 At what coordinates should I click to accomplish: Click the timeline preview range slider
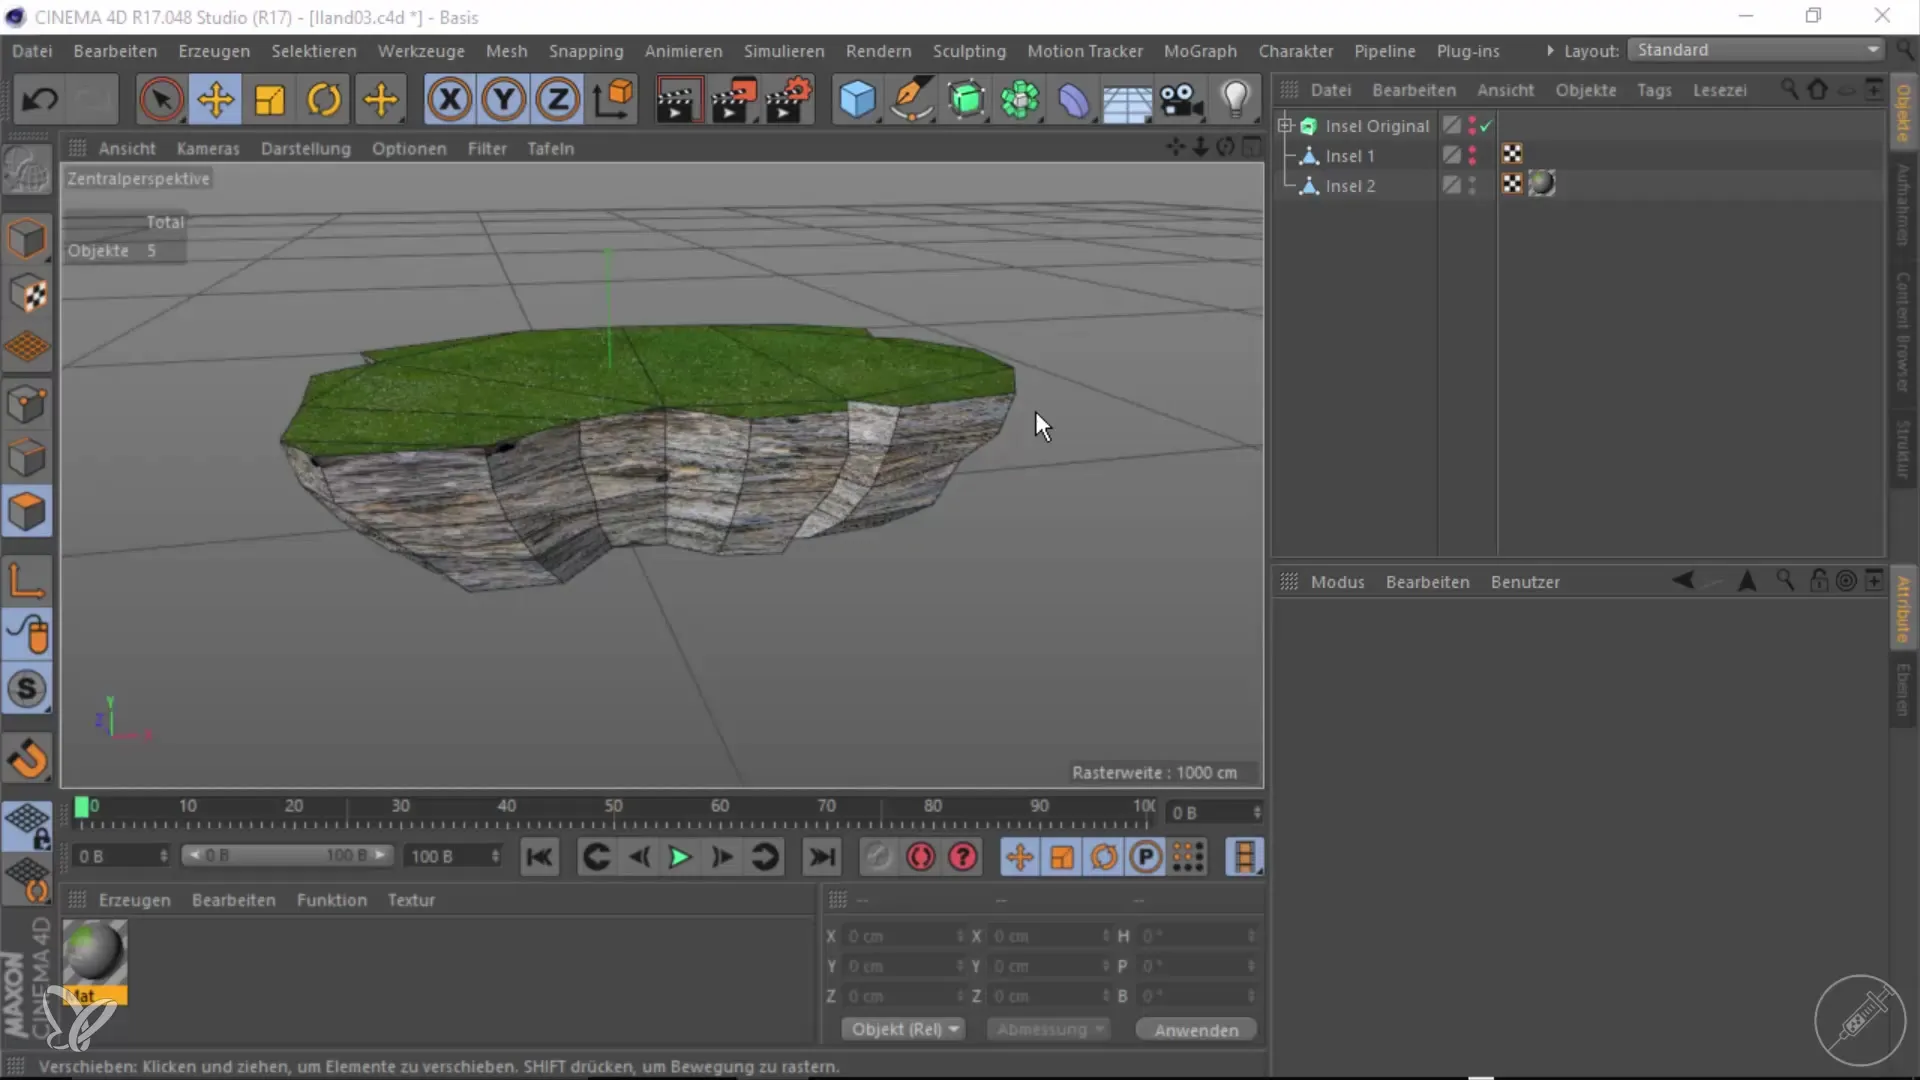[x=288, y=856]
